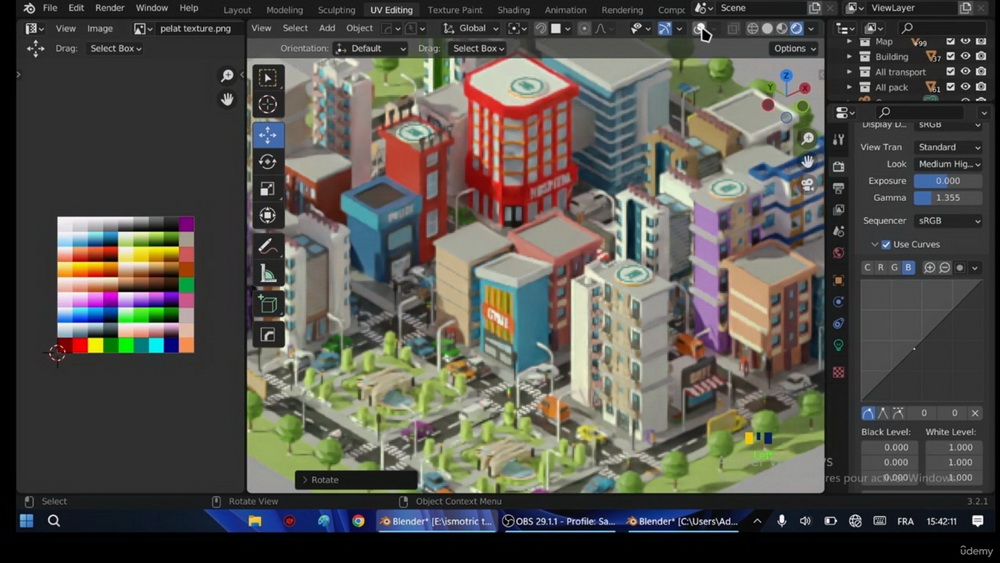
Task: Select the Rotate tool
Action: click(268, 162)
